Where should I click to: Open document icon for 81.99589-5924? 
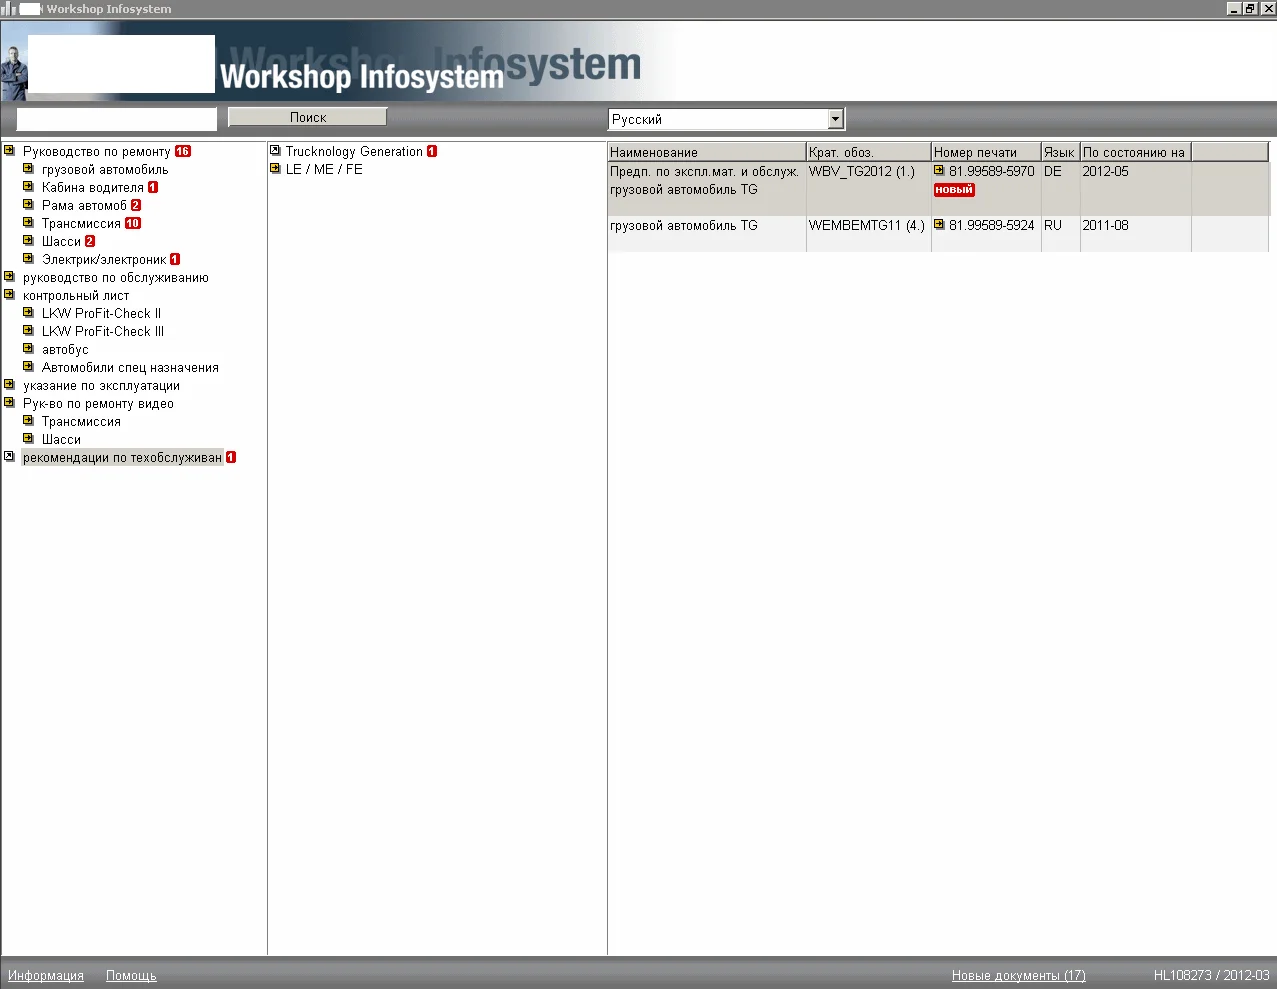(940, 225)
